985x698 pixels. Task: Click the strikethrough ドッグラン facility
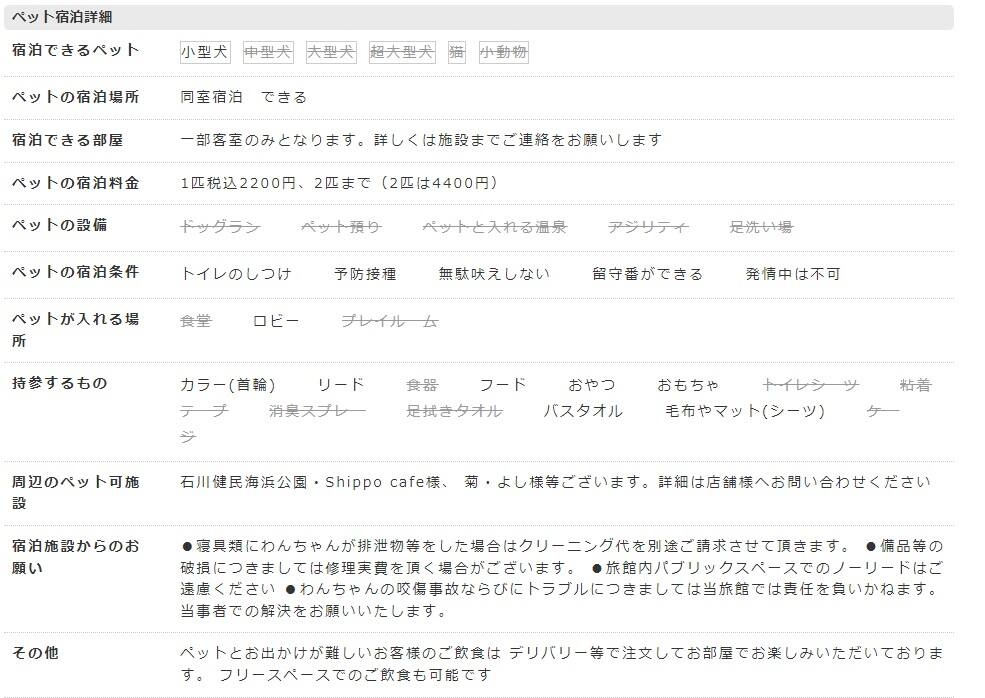click(x=220, y=227)
